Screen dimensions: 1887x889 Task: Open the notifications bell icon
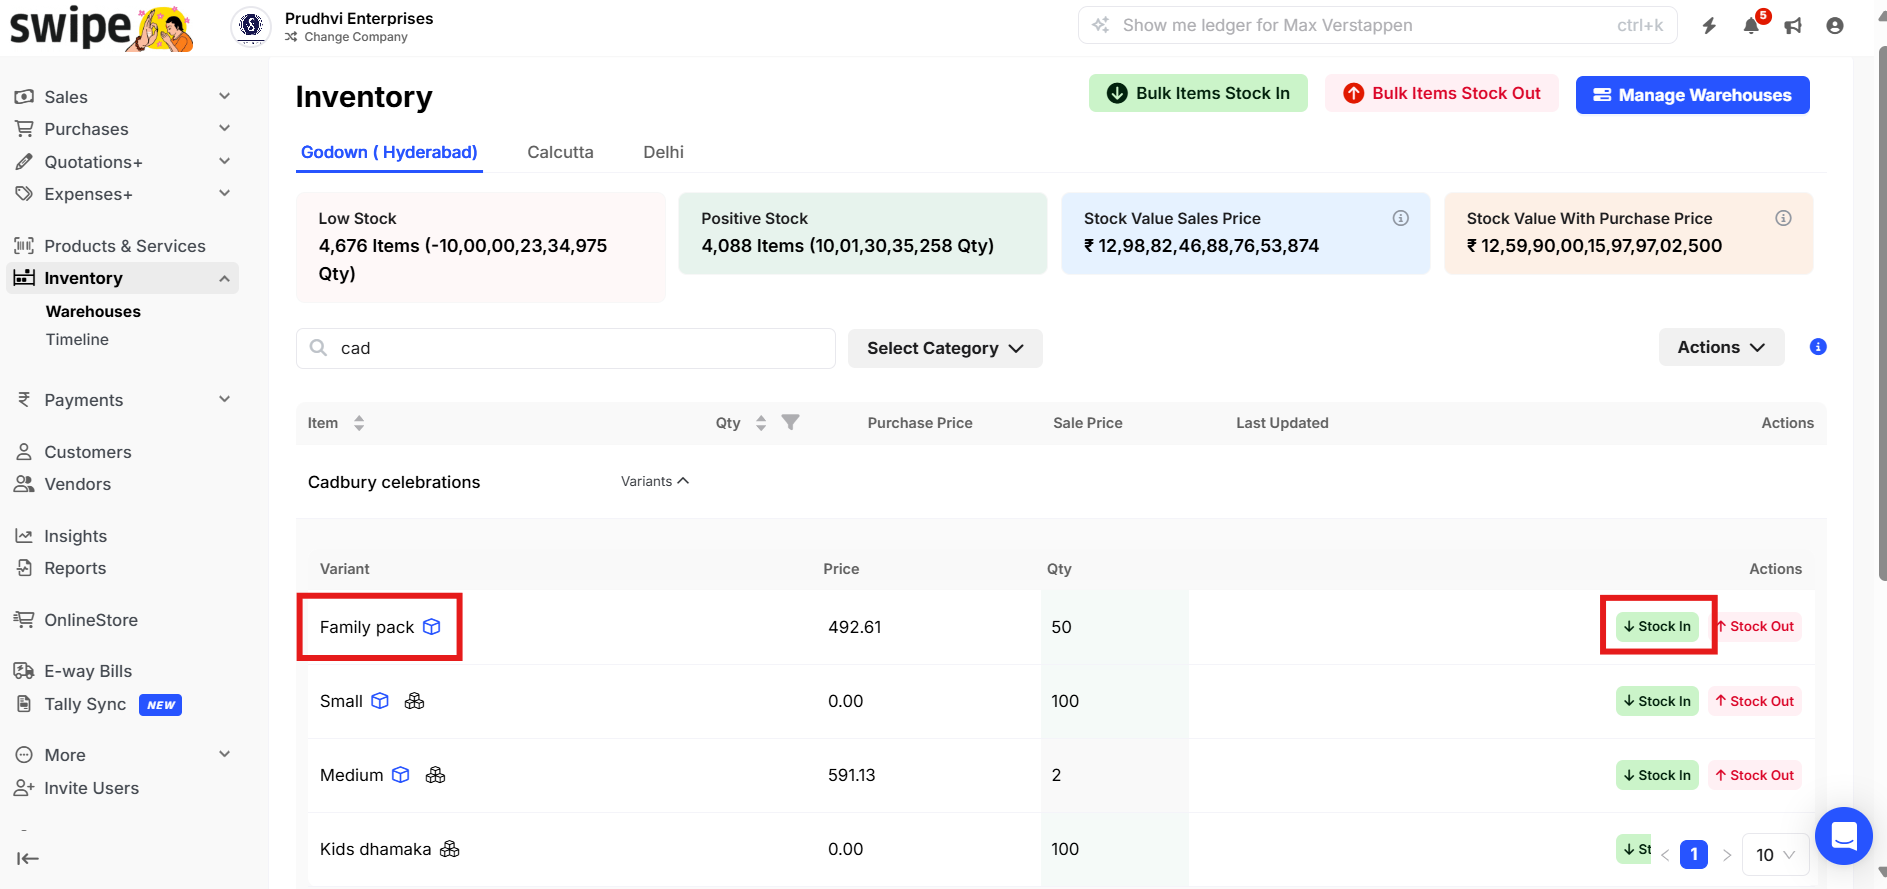[1751, 26]
